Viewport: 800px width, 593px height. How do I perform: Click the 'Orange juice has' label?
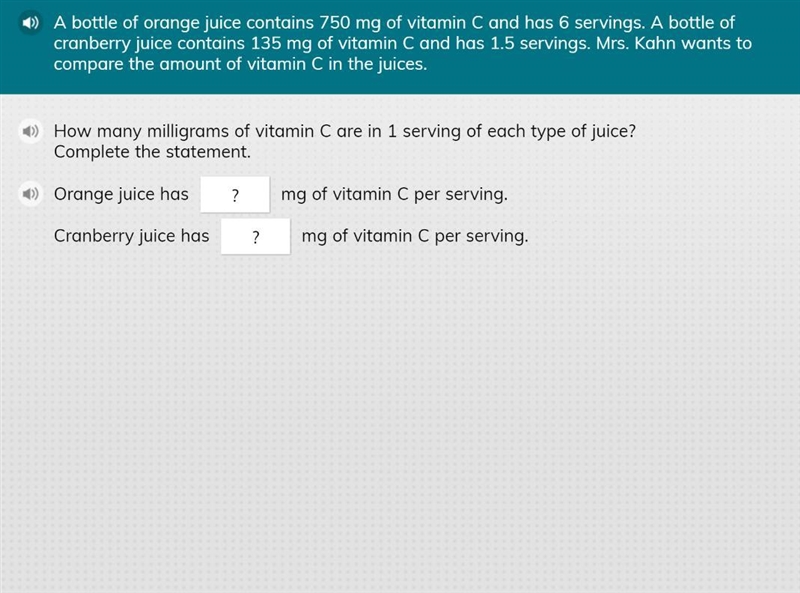(x=121, y=194)
